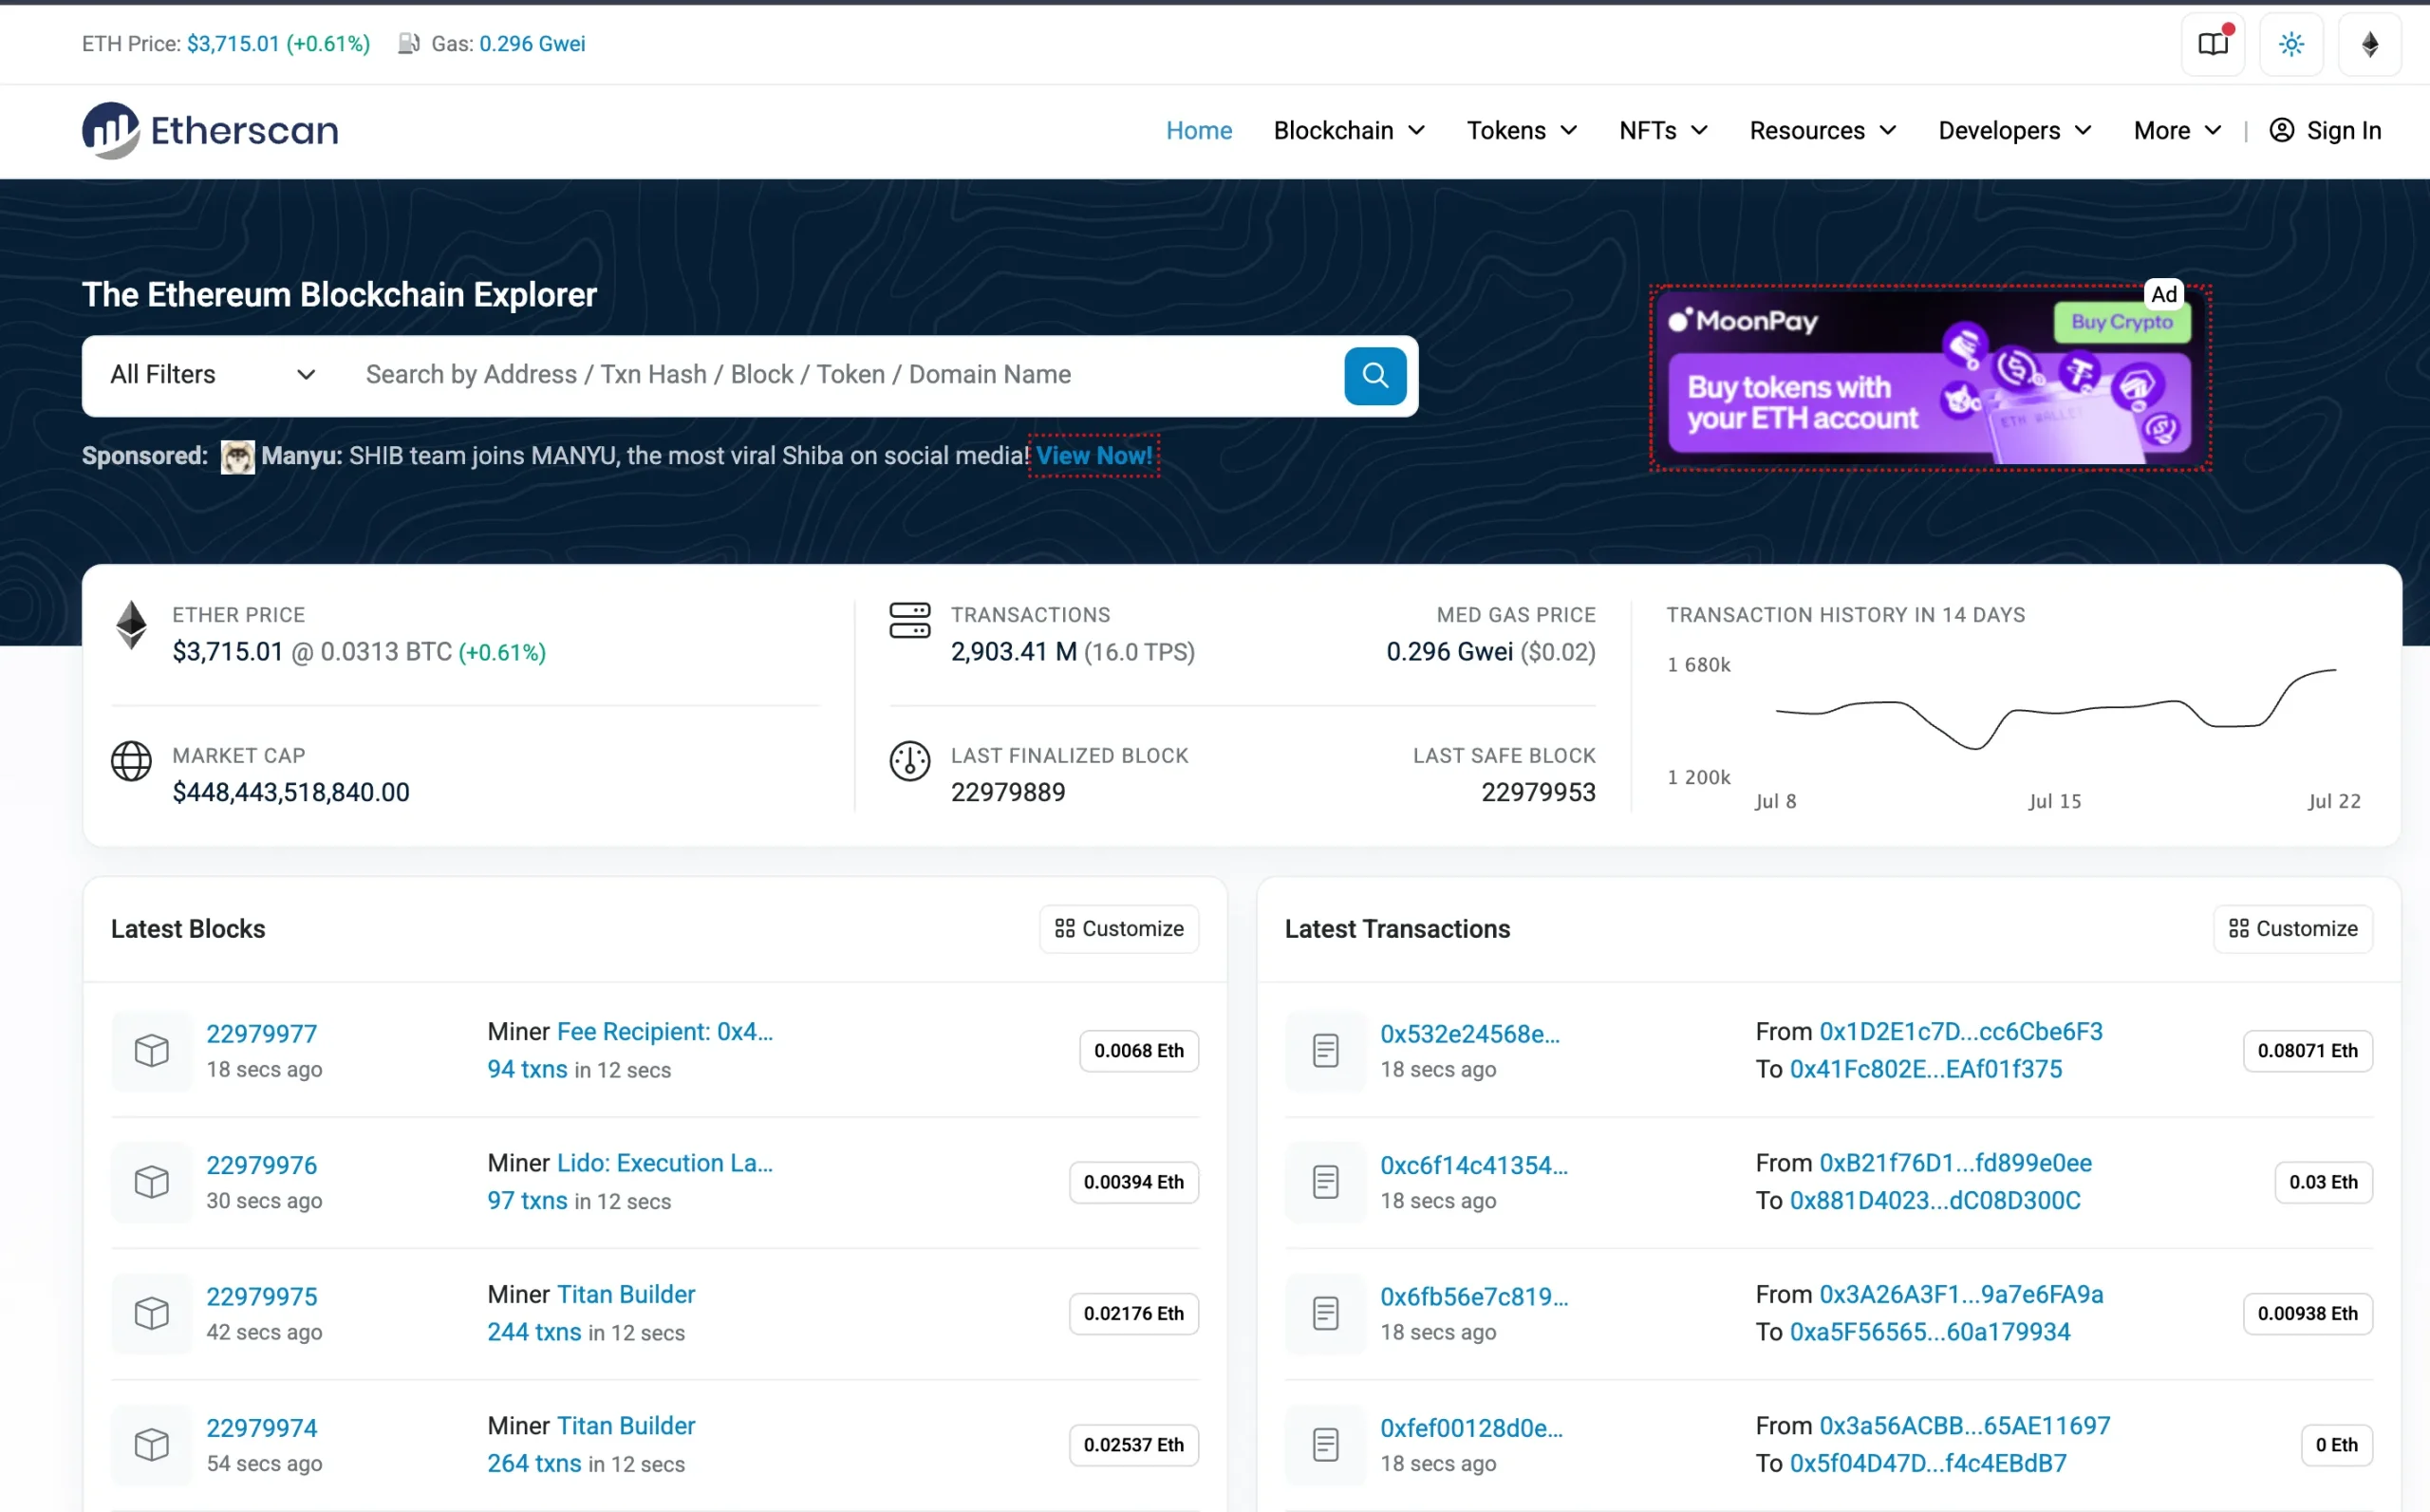Click the $3,715.01 ETH price in top bar
Image resolution: width=2430 pixels, height=1512 pixels.
[x=233, y=43]
